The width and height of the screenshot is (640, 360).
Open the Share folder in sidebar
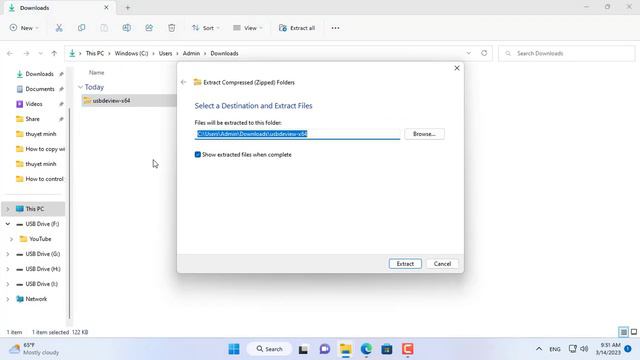tap(33, 119)
